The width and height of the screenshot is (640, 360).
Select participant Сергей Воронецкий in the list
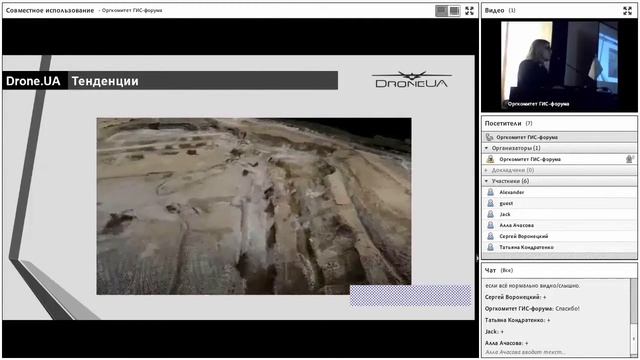click(559, 236)
